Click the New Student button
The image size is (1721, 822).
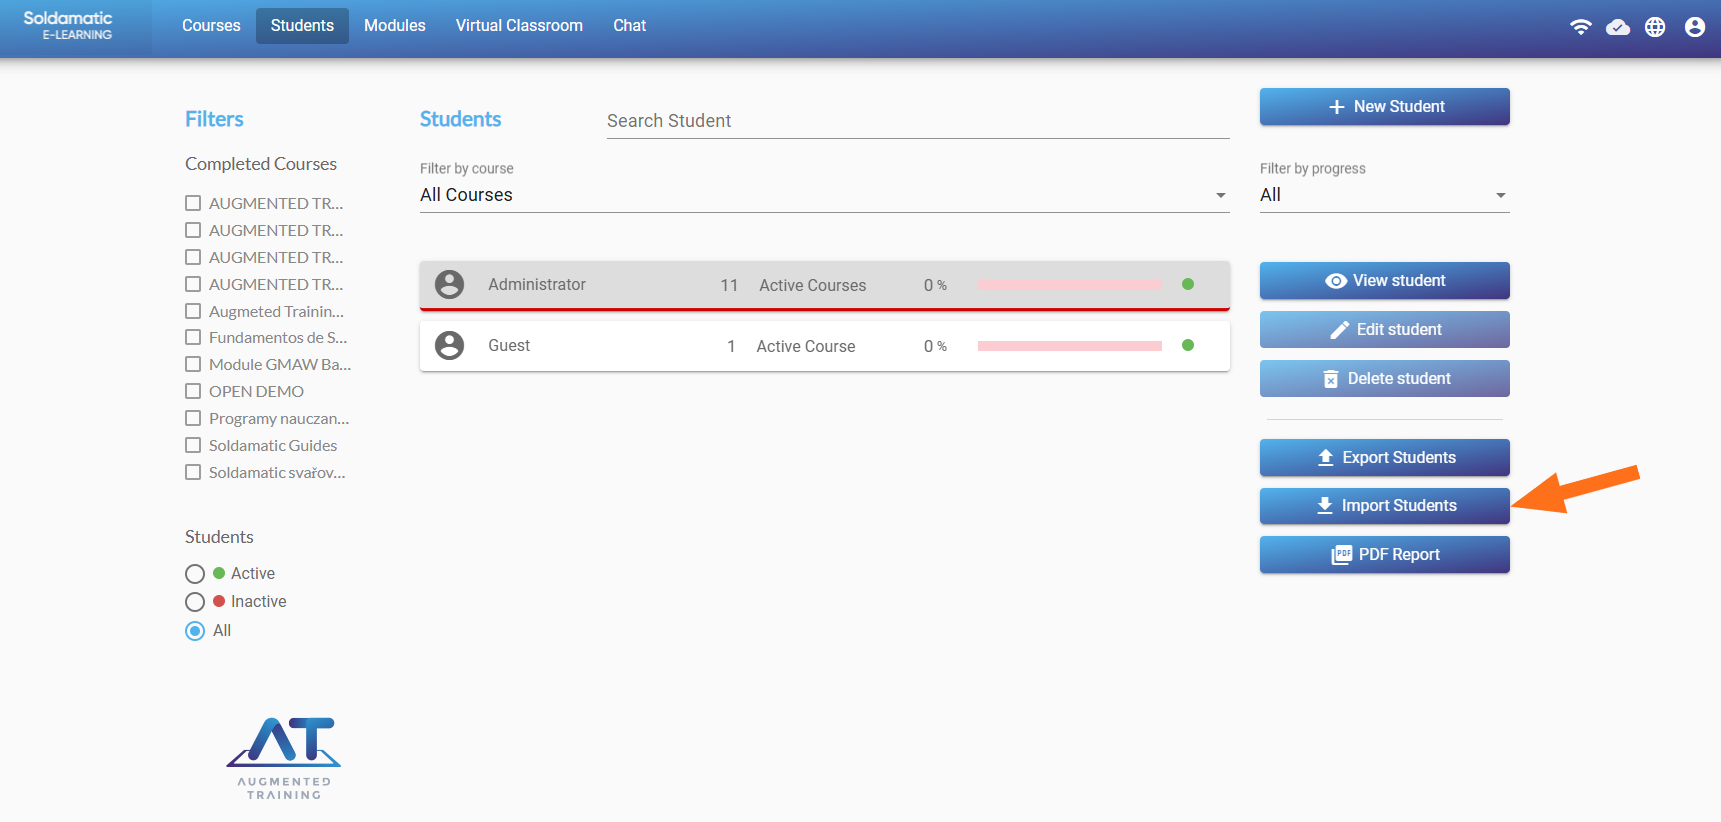click(1384, 107)
